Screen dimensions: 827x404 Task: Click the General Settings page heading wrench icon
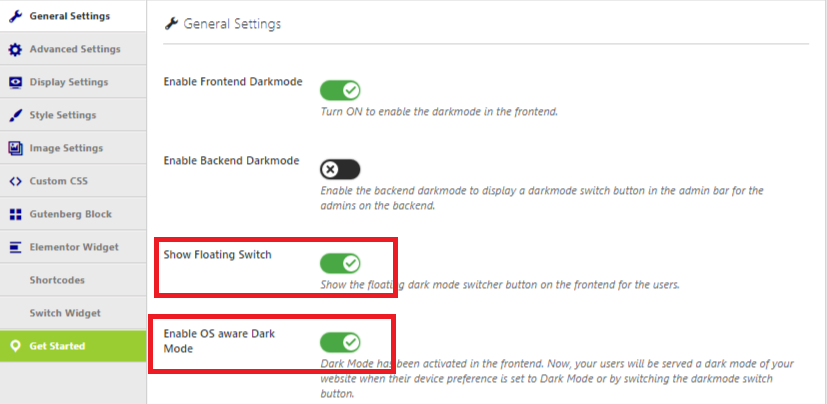tap(172, 23)
